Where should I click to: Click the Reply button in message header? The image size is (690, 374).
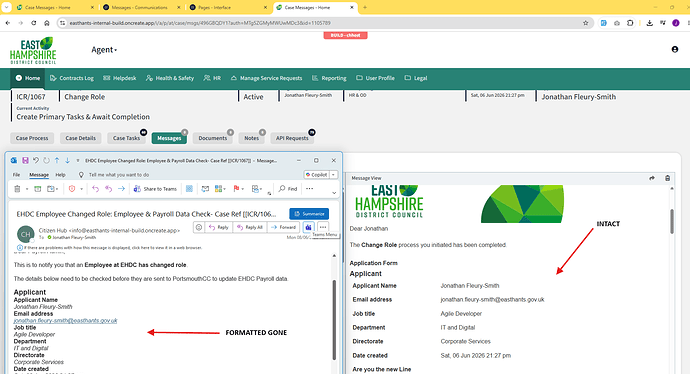219,227
